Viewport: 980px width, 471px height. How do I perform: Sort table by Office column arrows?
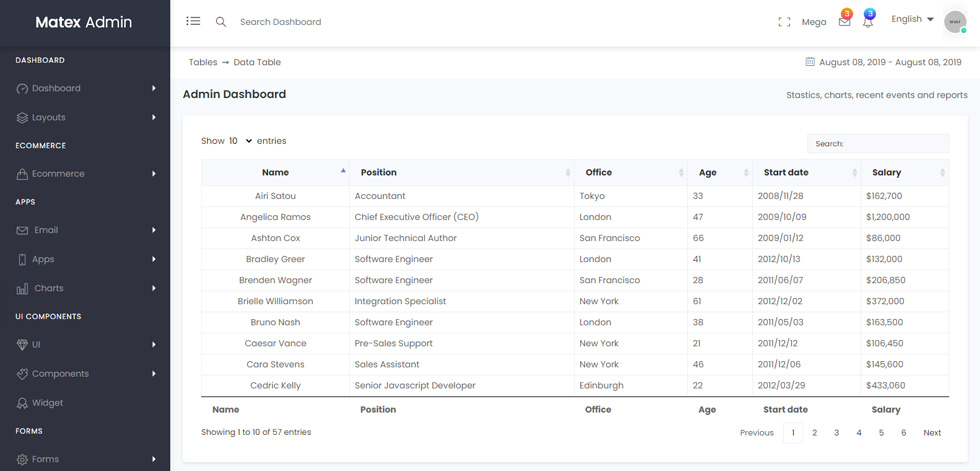[681, 172]
